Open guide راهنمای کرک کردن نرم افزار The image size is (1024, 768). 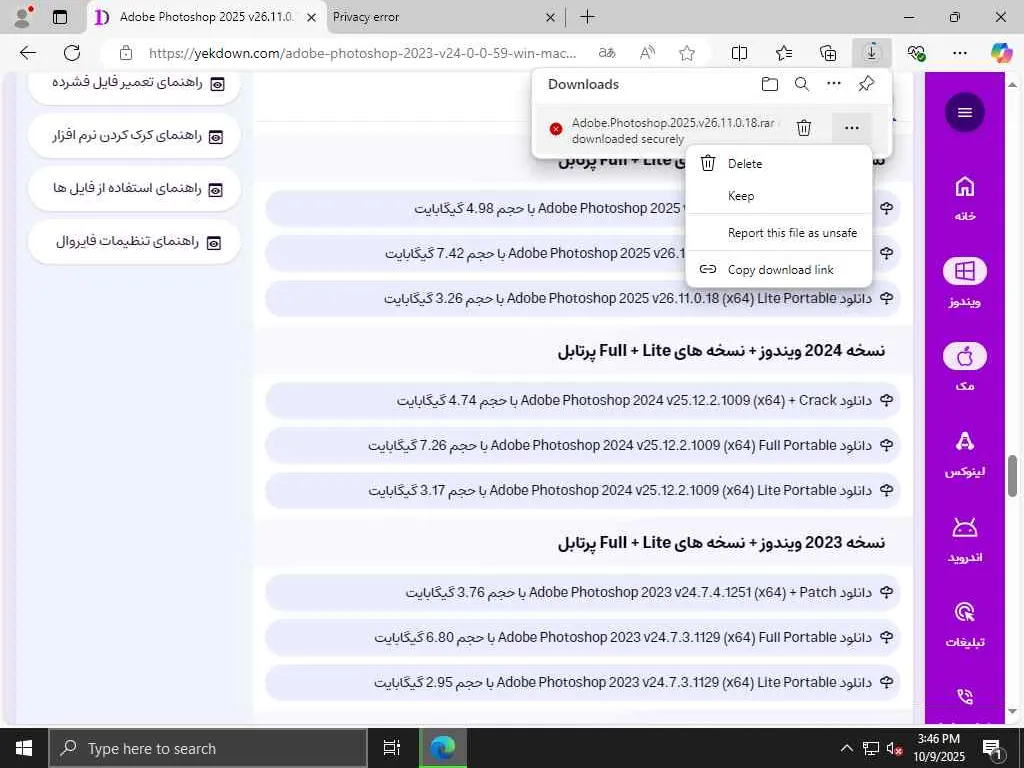[x=135, y=136]
